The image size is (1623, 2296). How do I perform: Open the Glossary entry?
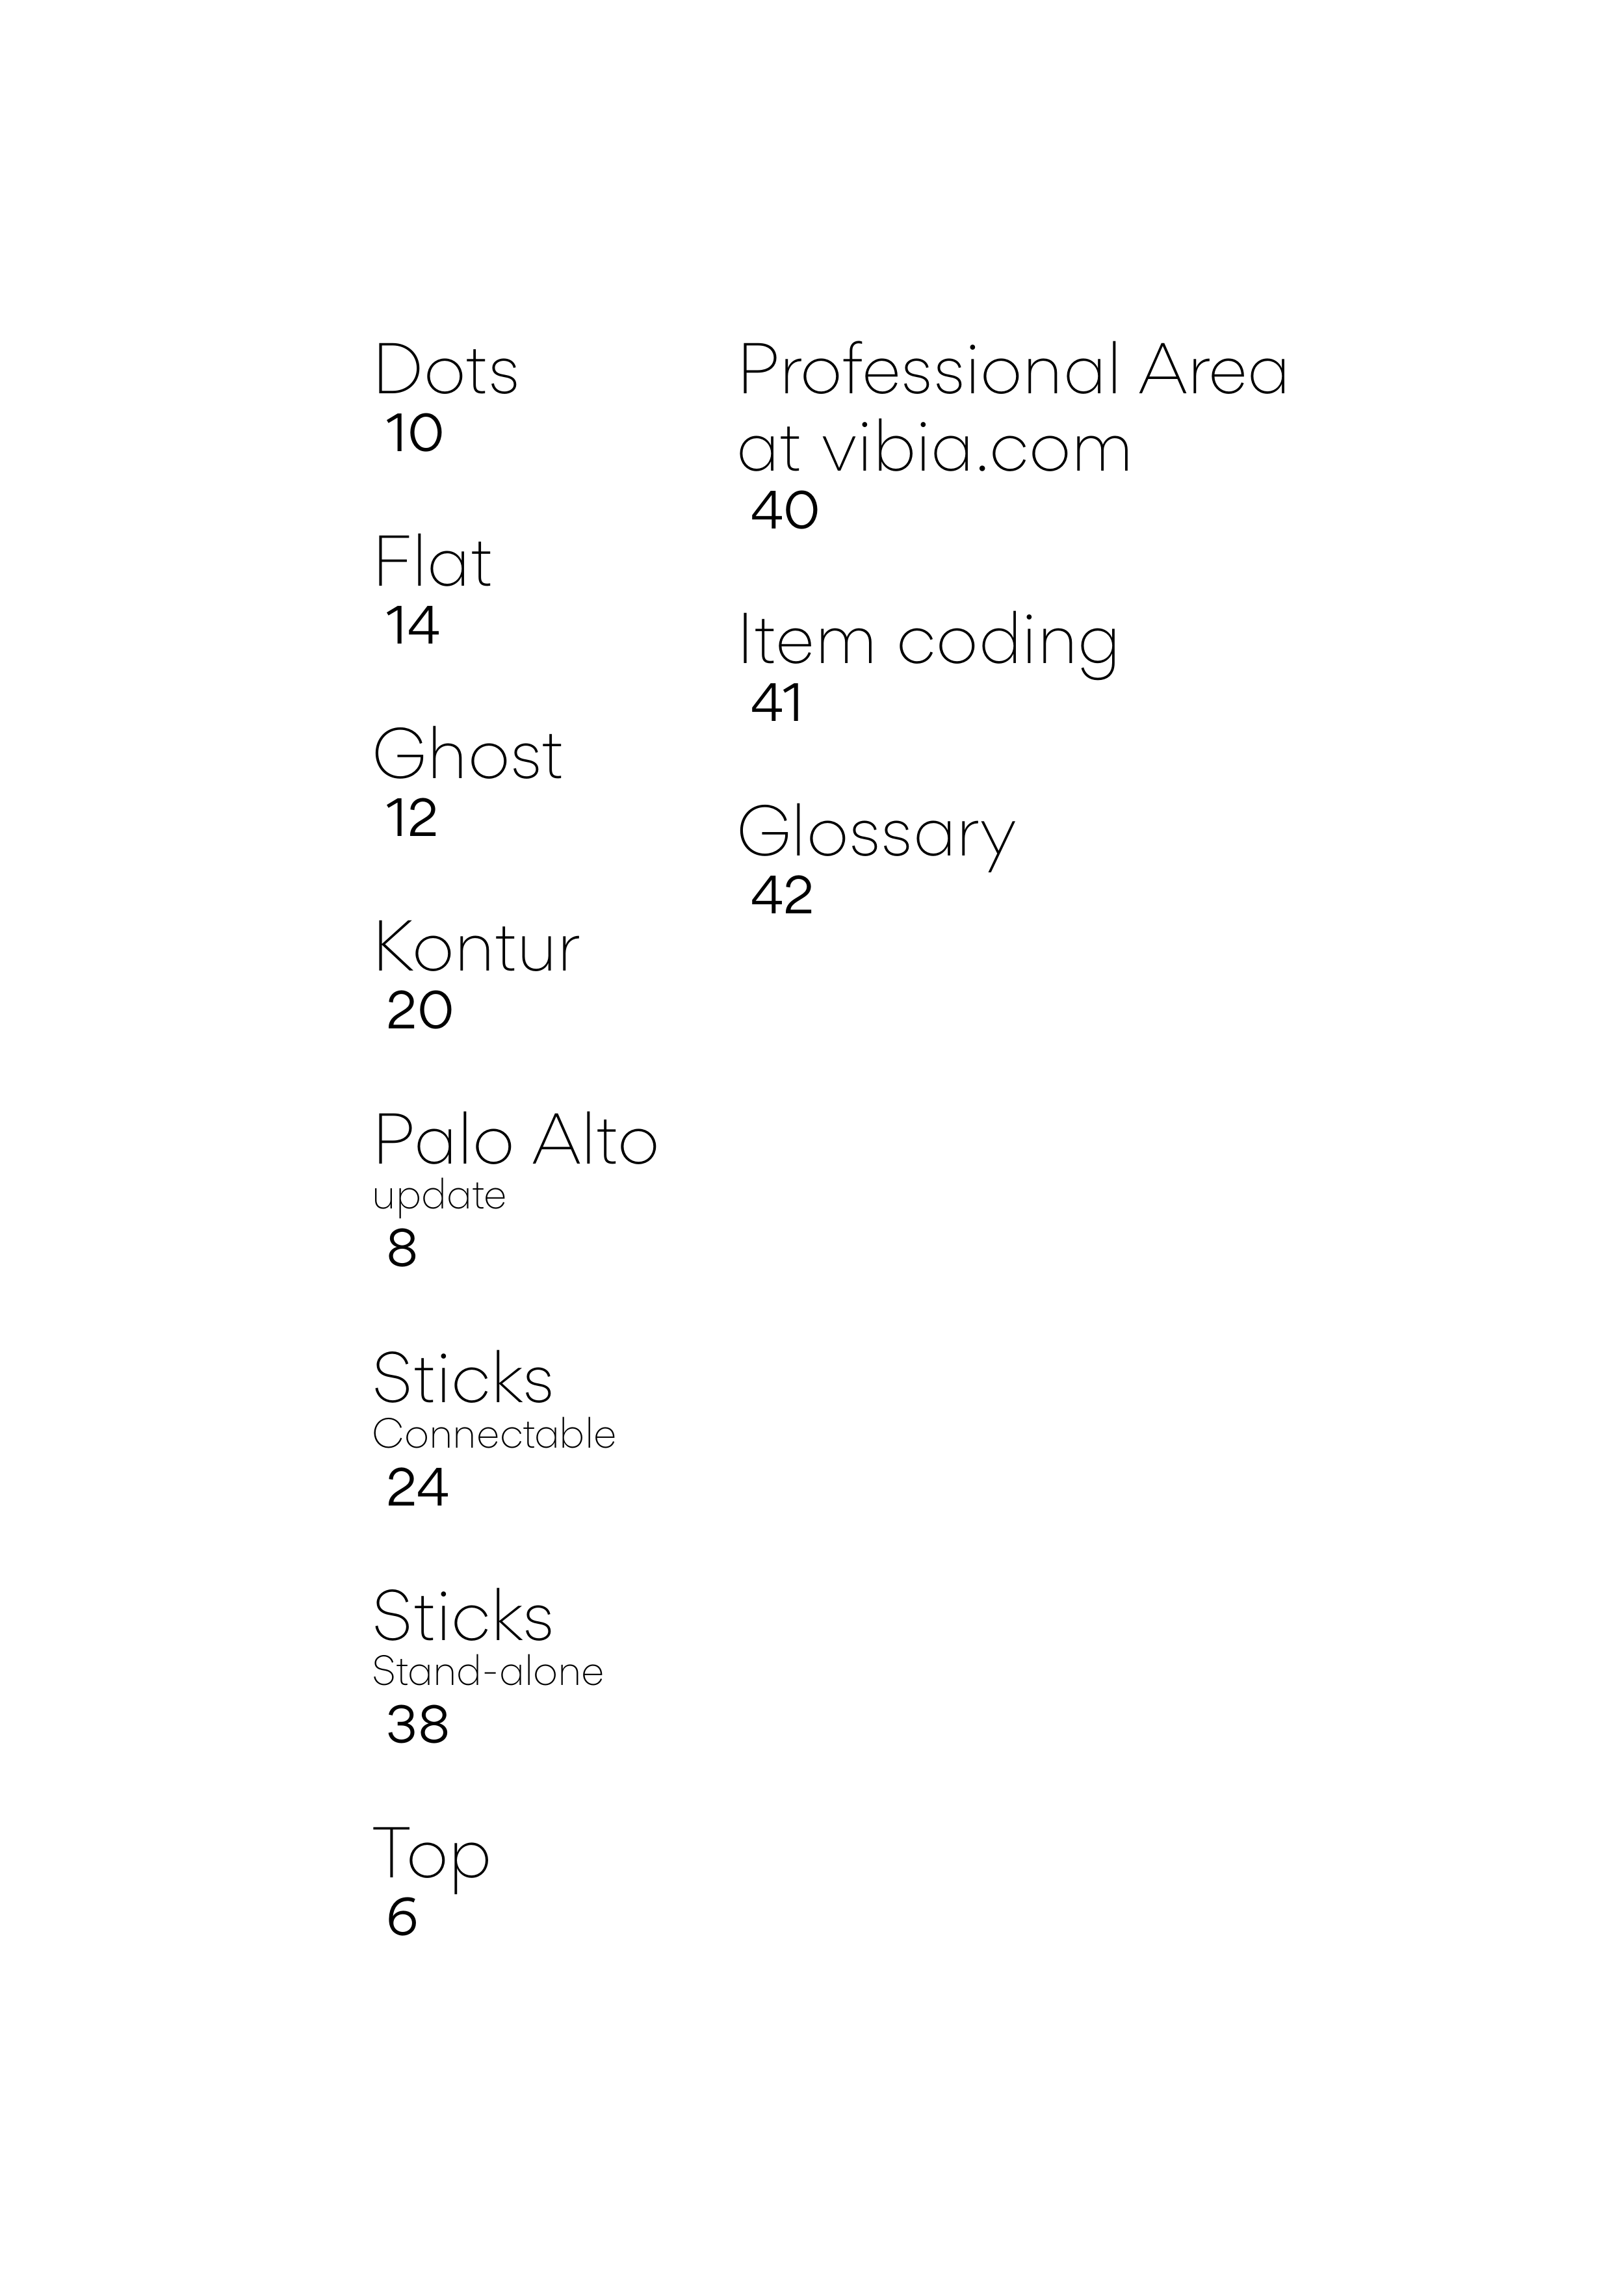tap(876, 834)
